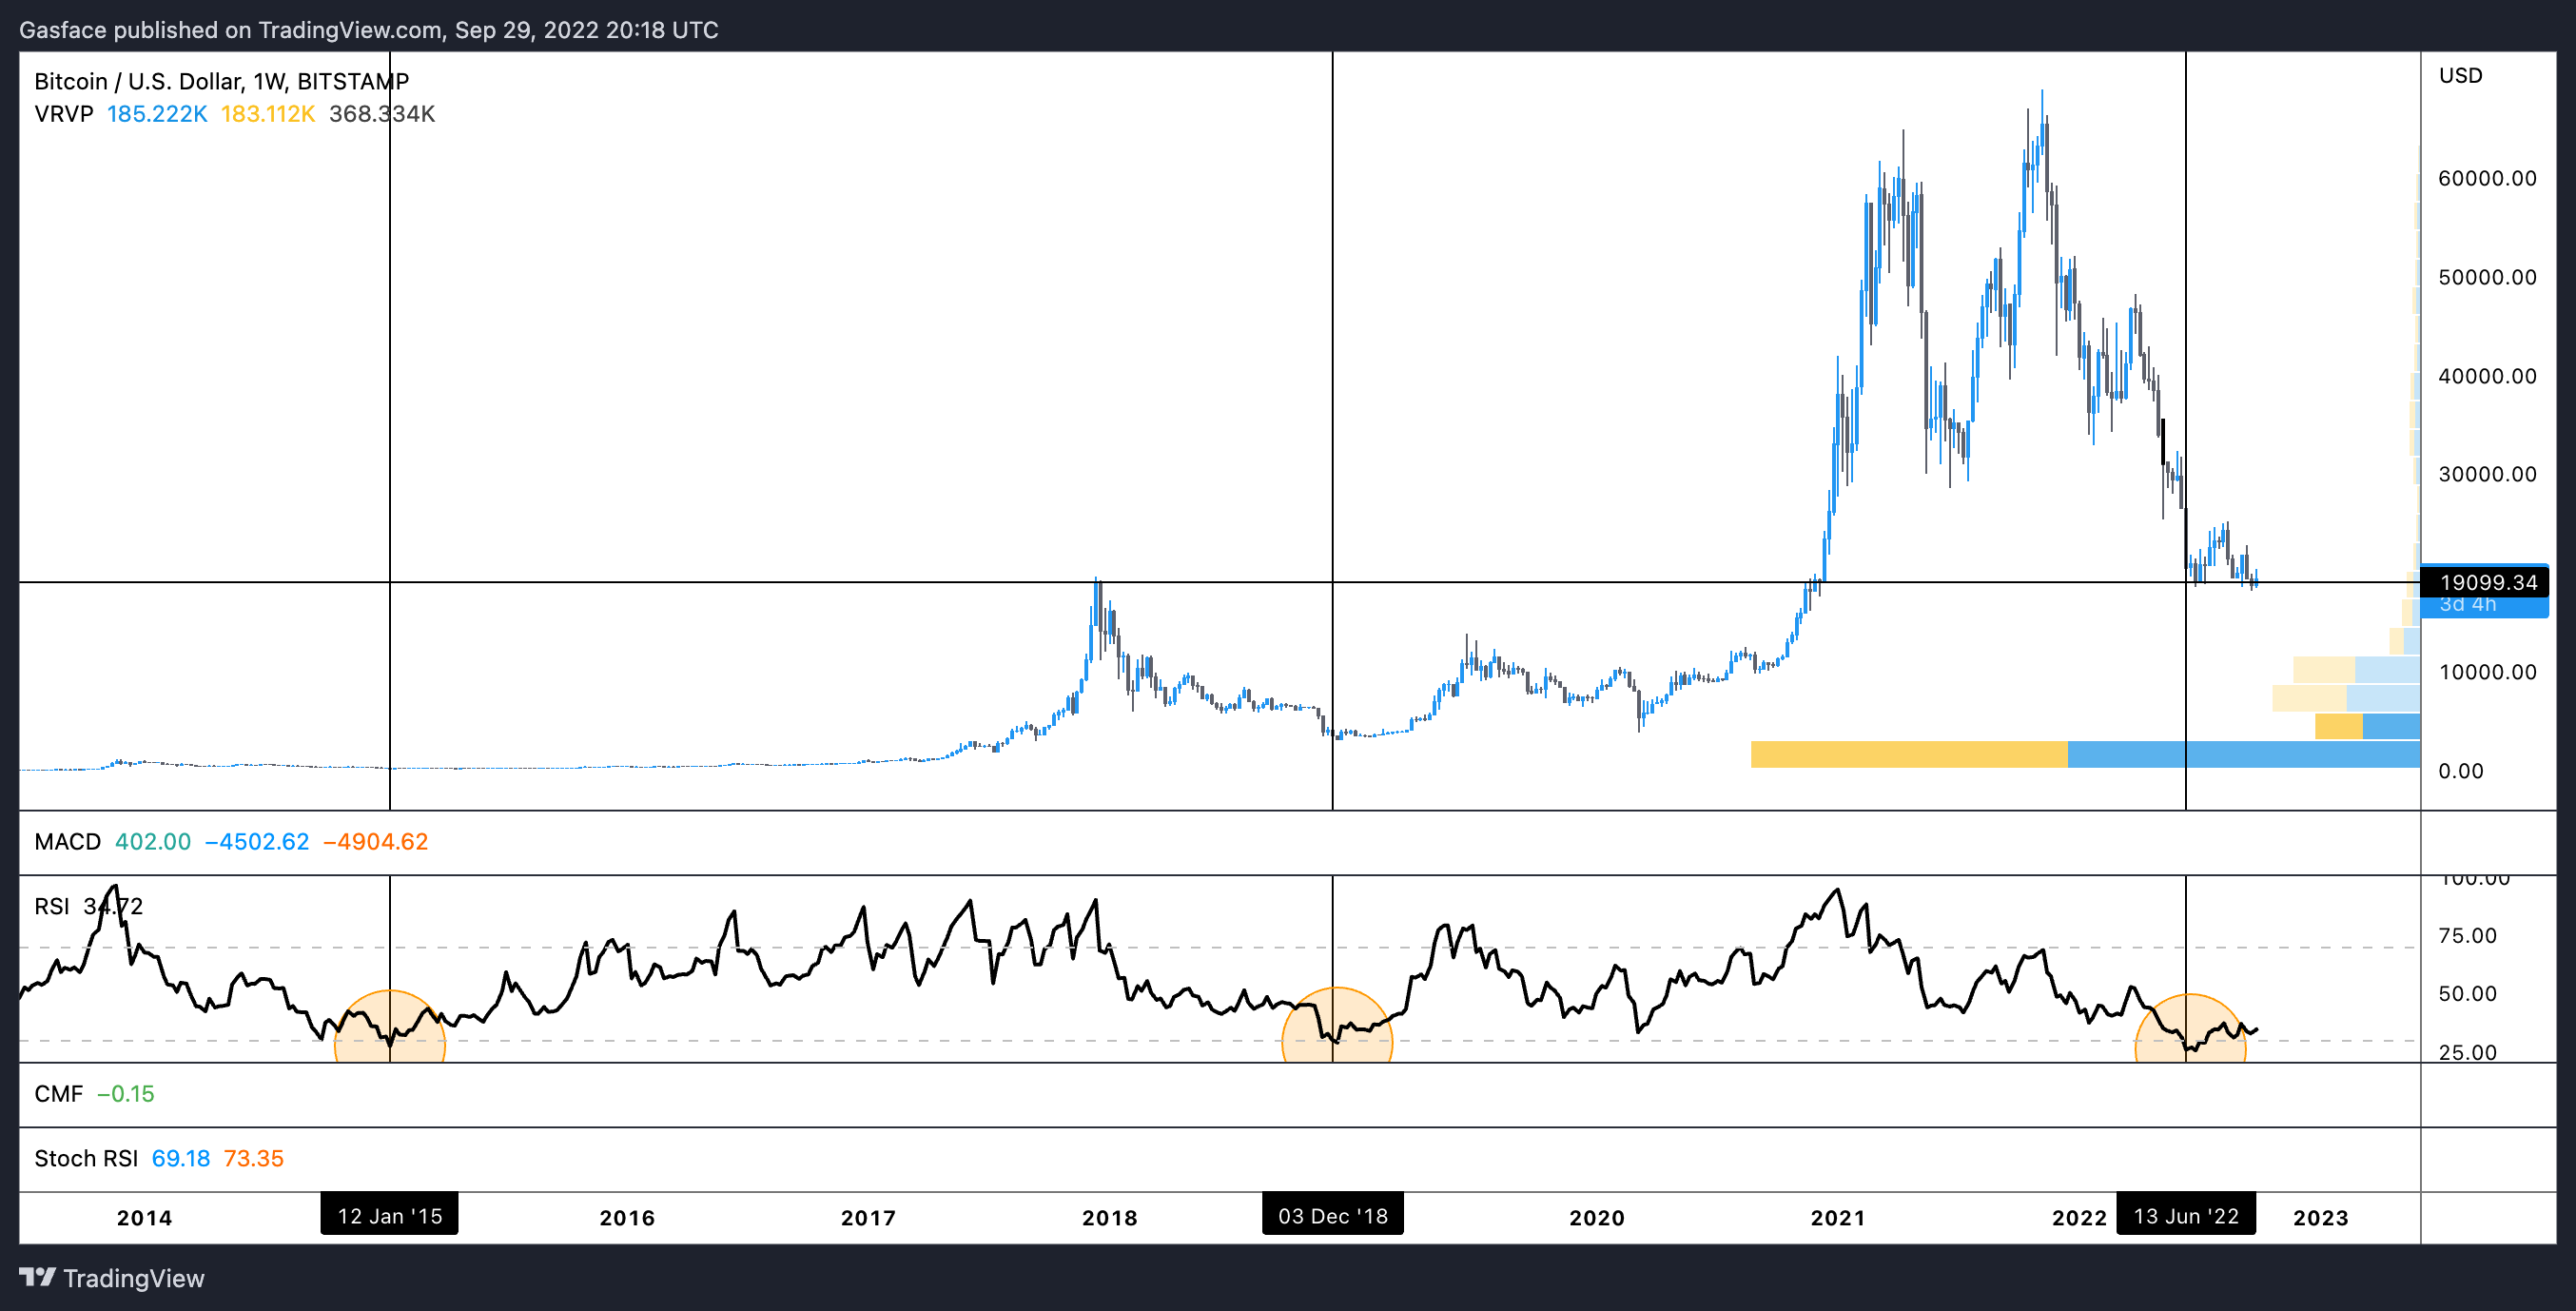Click the 2020 label on time axis
Image resolution: width=2576 pixels, height=1311 pixels.
1596,1217
